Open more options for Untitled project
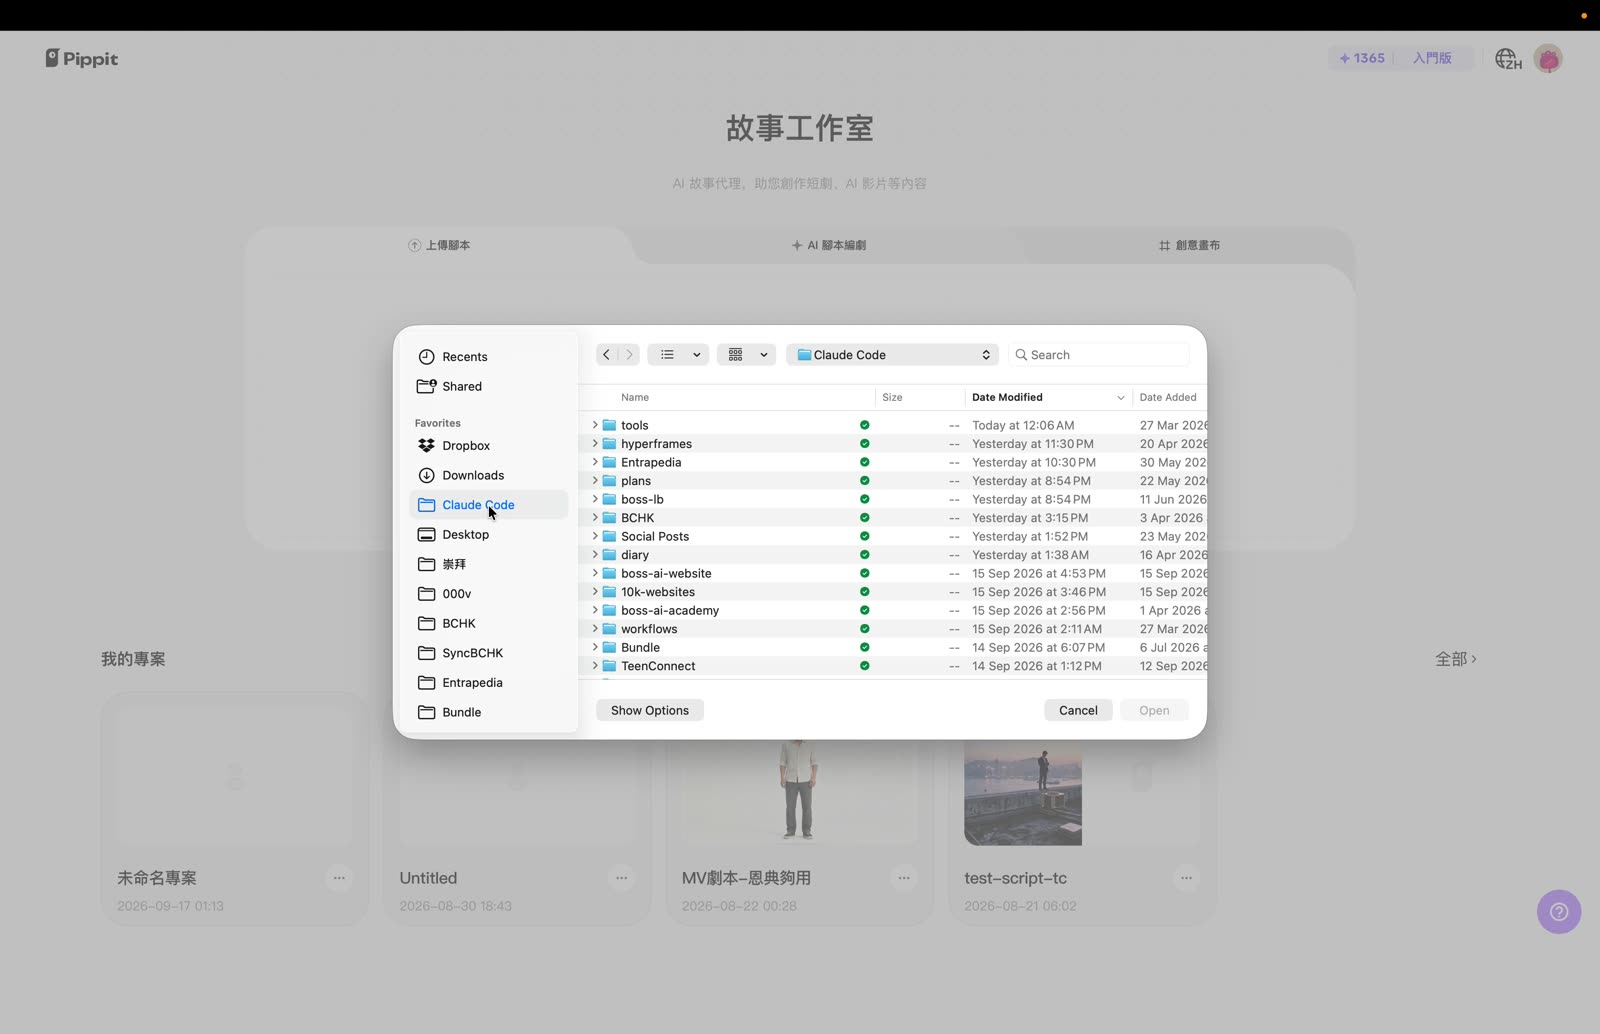Viewport: 1600px width, 1034px height. point(622,878)
